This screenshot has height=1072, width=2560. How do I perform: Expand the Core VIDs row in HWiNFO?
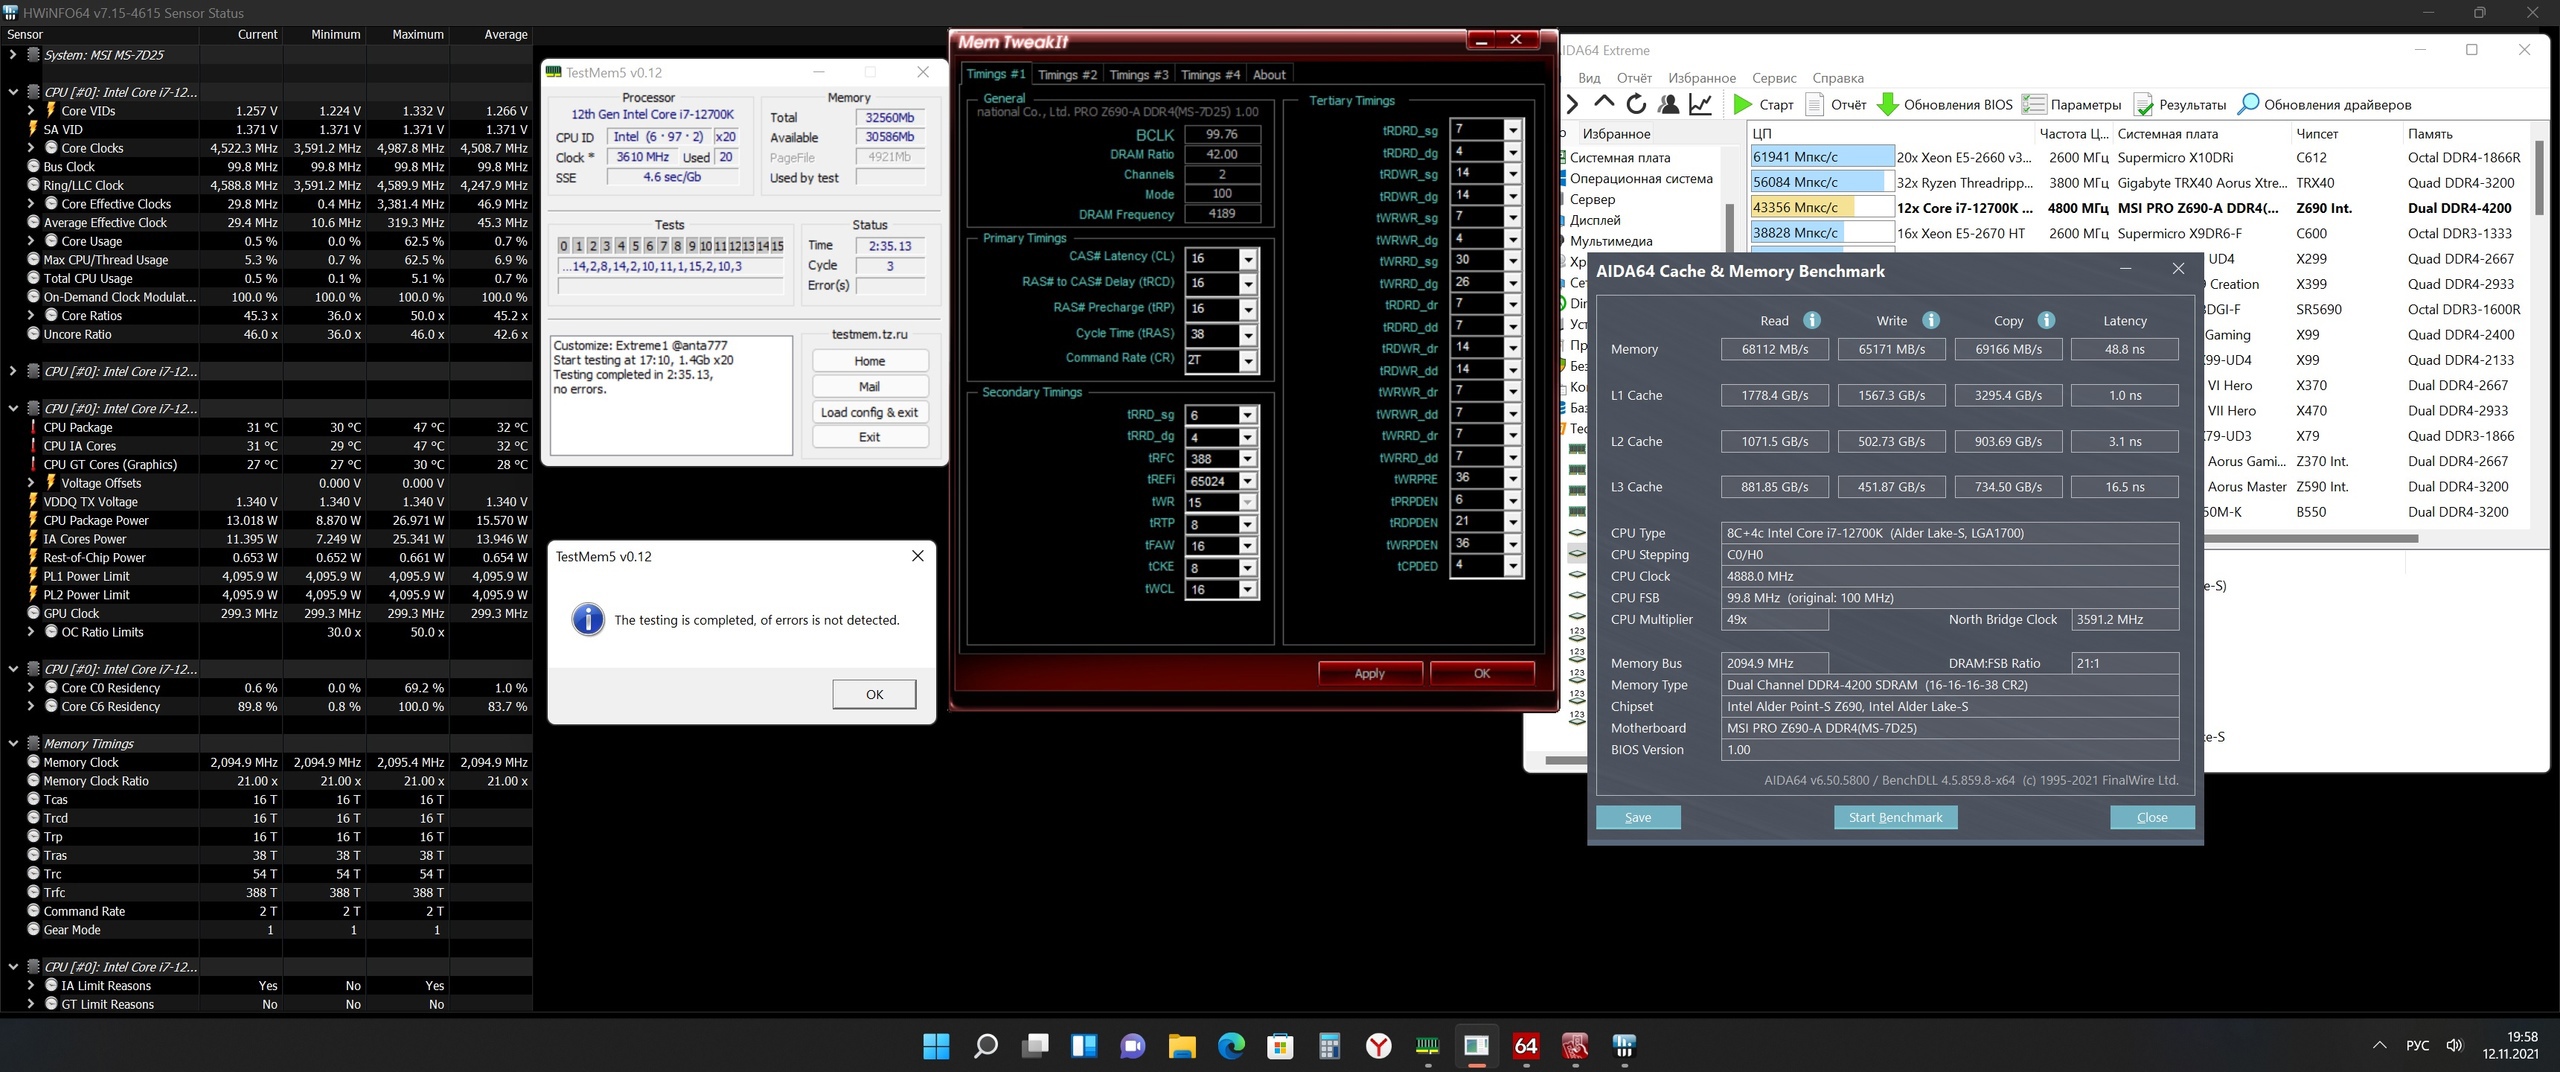point(31,111)
